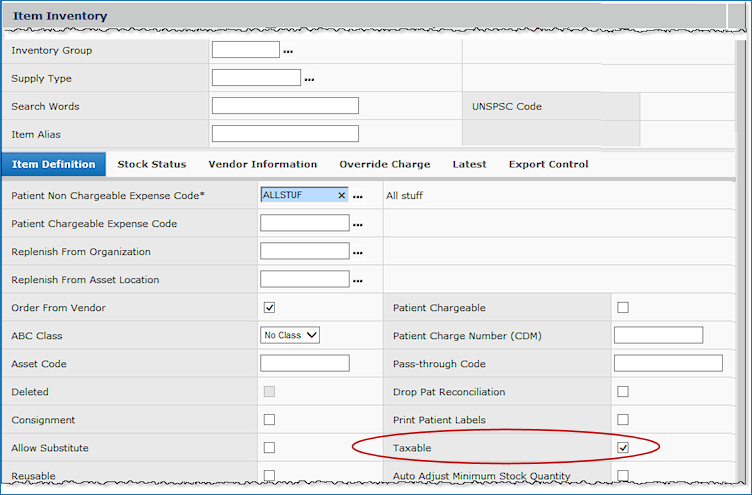This screenshot has width=752, height=495.
Task: Open lookup for Patient Chargeable Expense Code
Action: click(357, 225)
